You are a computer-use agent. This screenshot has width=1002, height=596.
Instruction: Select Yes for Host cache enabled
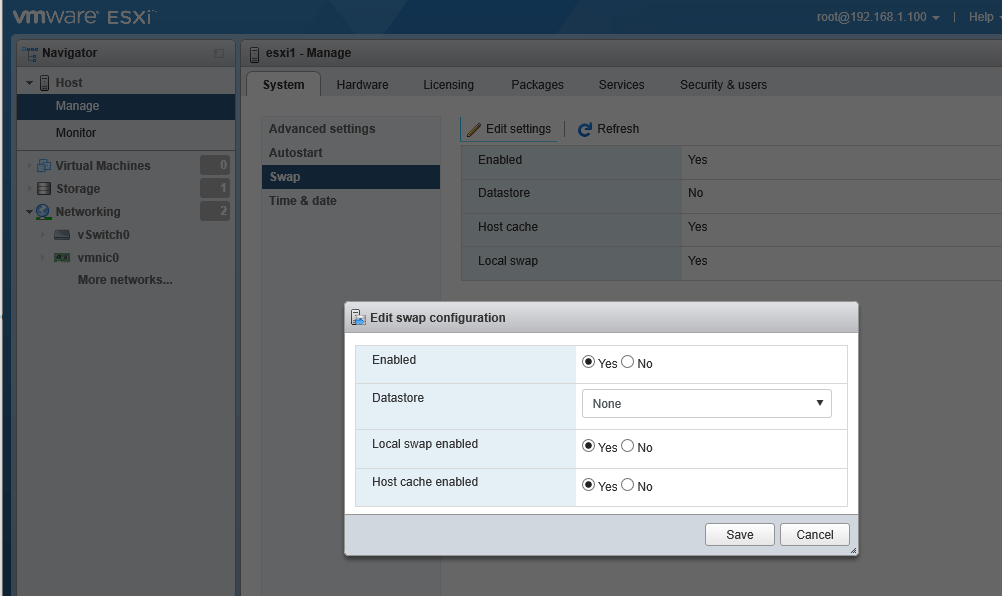(588, 485)
